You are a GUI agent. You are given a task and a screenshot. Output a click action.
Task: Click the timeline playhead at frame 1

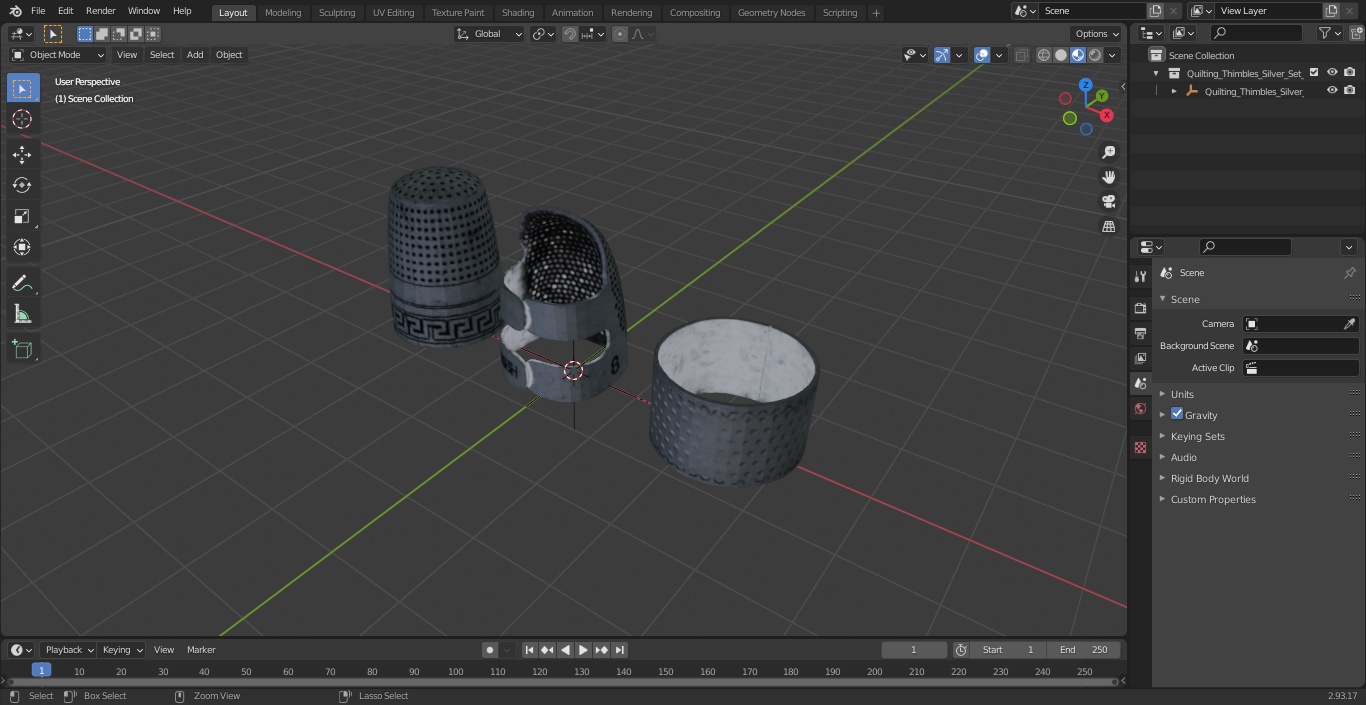click(41, 671)
